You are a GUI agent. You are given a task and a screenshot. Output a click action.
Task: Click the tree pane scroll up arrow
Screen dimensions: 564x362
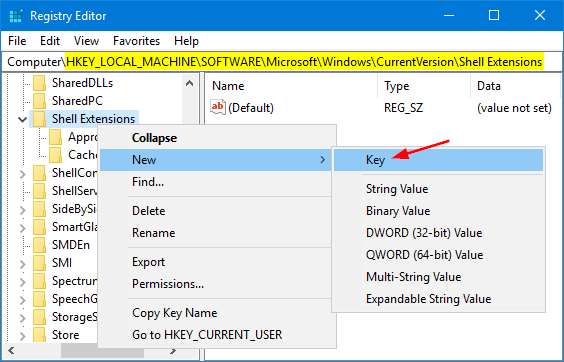pos(190,83)
